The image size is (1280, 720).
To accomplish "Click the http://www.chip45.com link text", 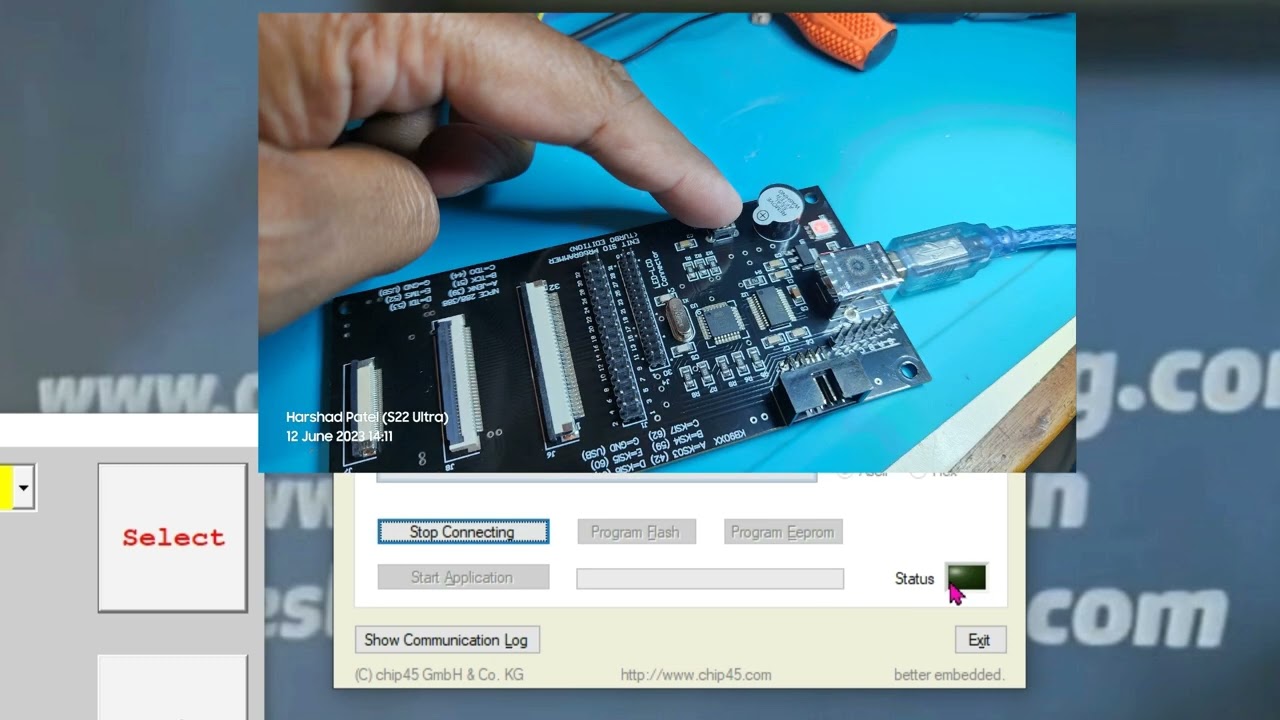I will 696,675.
